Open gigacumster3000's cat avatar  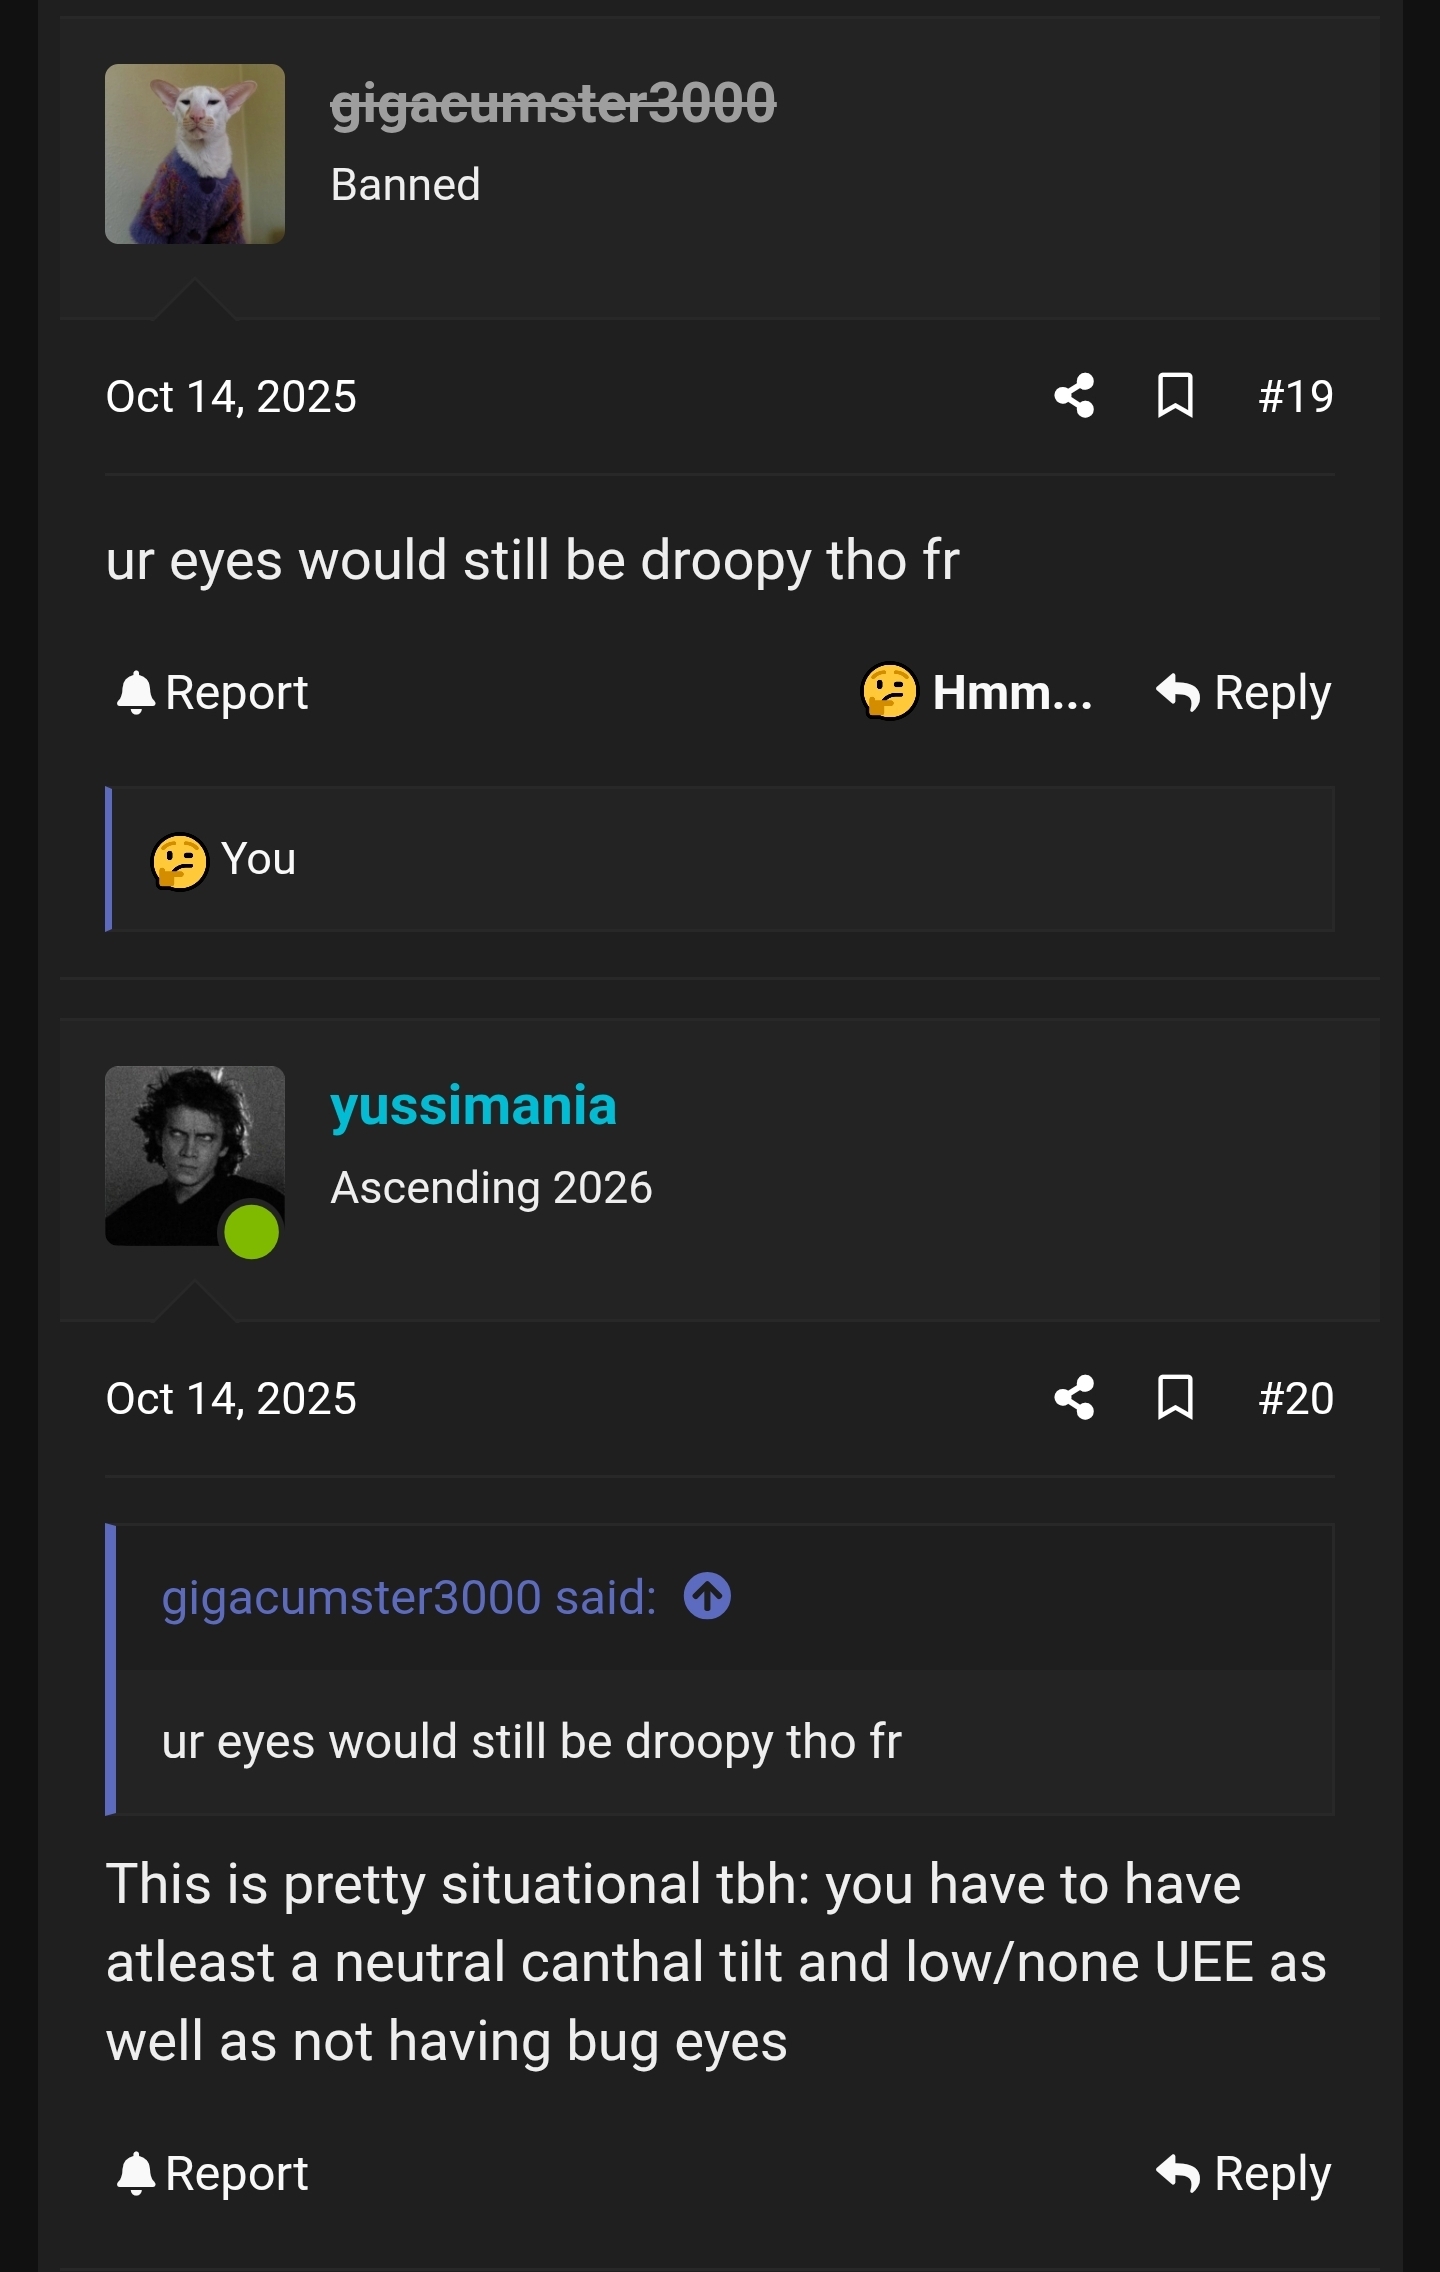[195, 154]
